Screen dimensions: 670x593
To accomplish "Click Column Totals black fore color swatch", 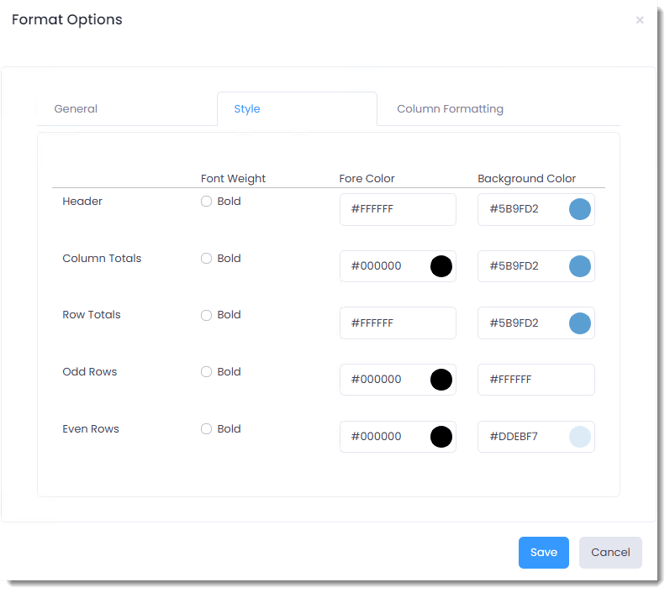I will pyautogui.click(x=441, y=266).
